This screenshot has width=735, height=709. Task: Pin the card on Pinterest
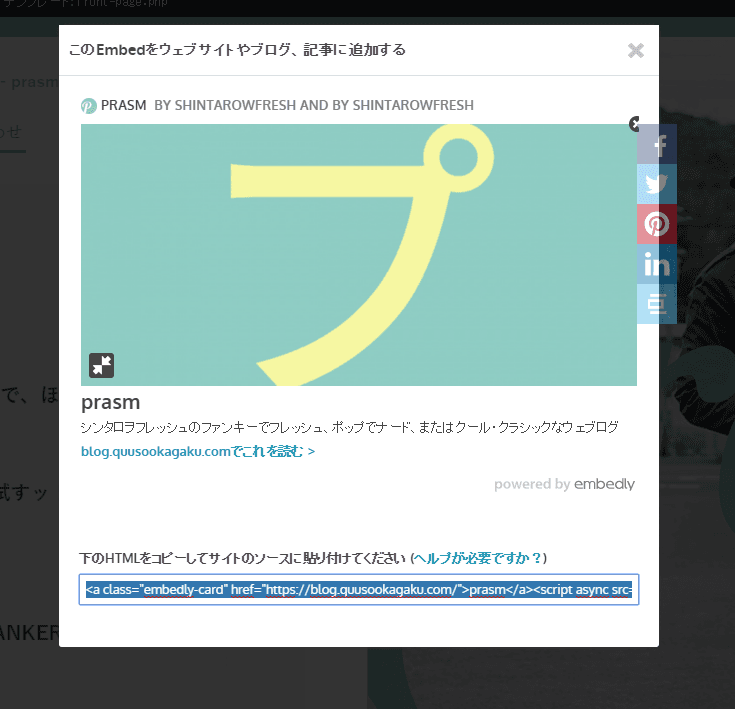656,224
